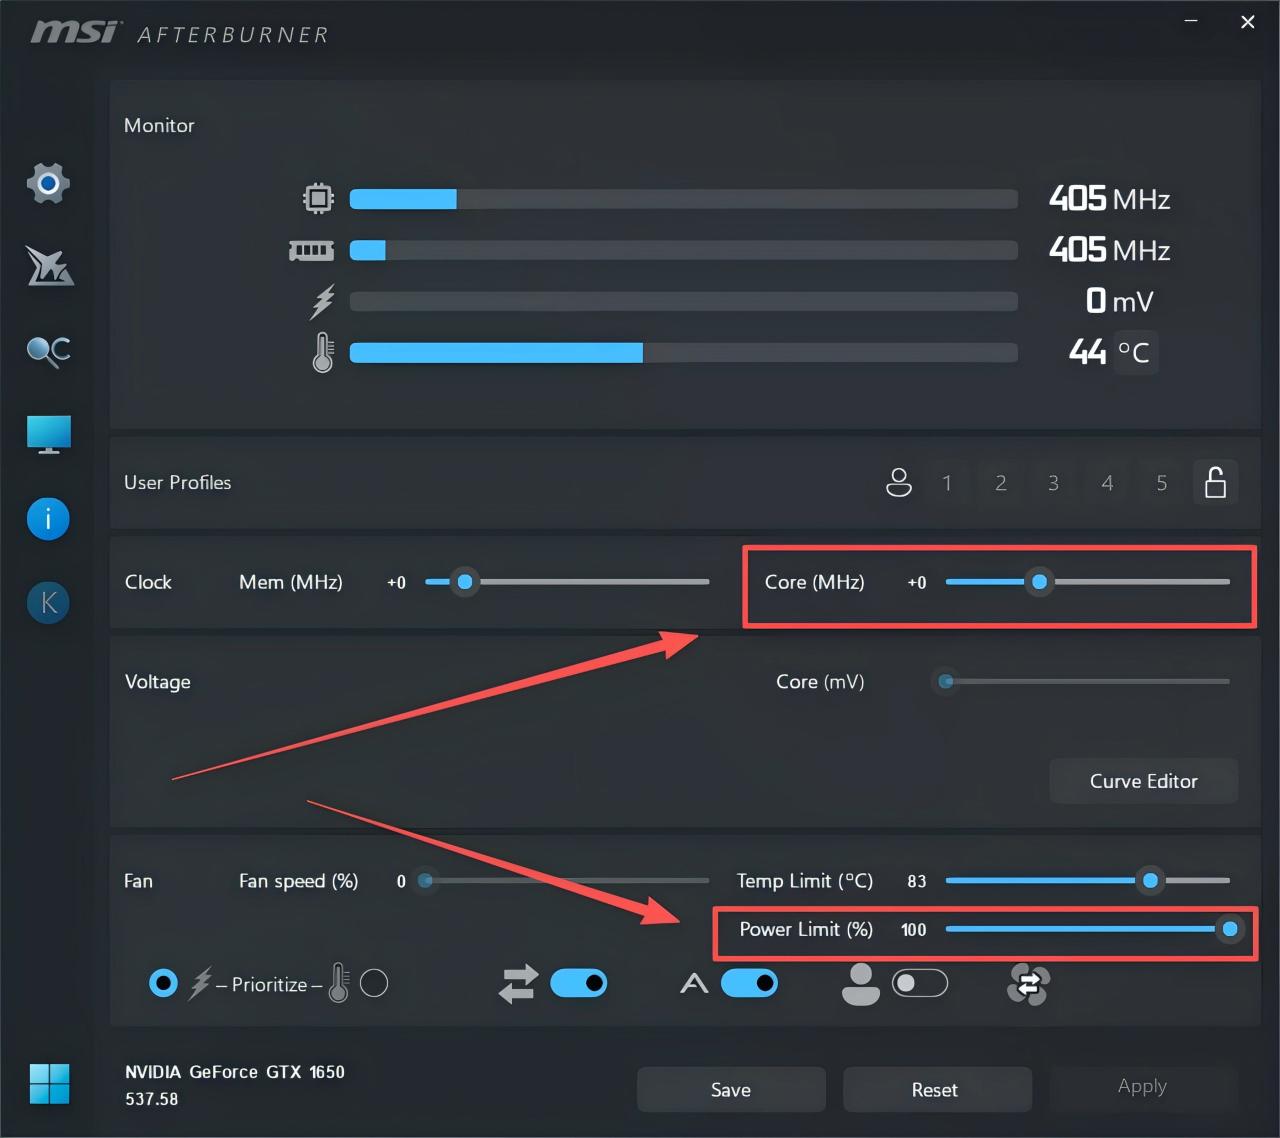Click the memory module monitor icon
The height and width of the screenshot is (1138, 1280).
point(311,250)
